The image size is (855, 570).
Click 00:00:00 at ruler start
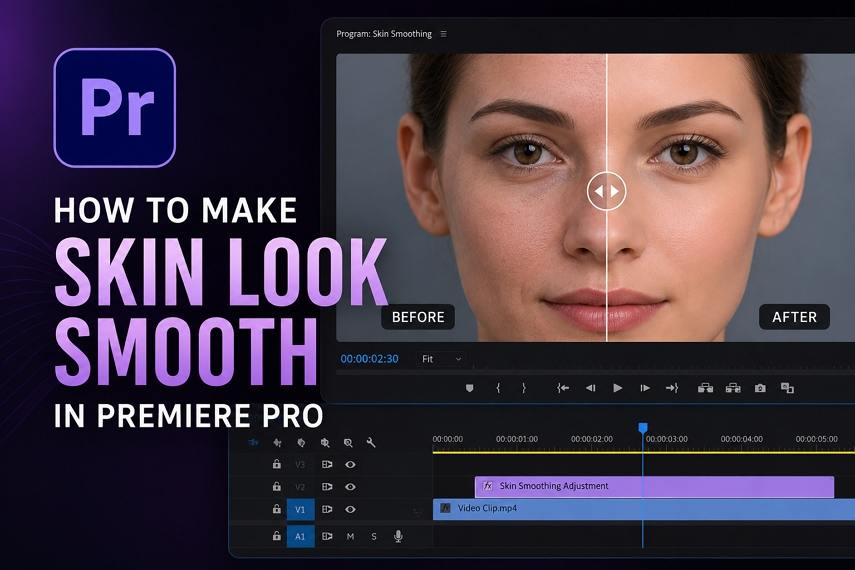(448, 439)
